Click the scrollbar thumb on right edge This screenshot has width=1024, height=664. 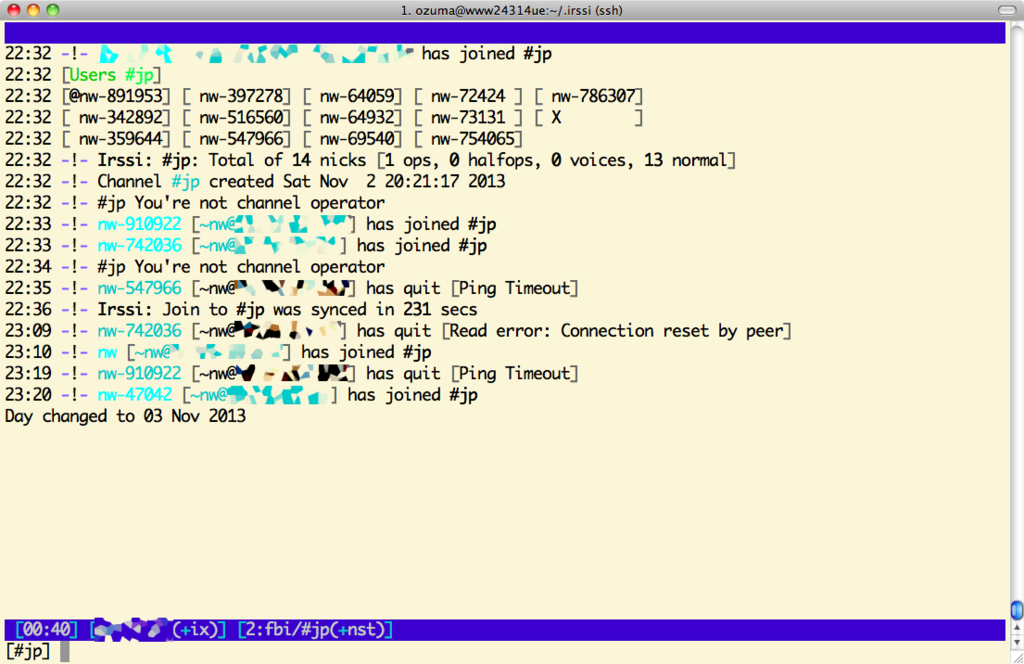[1017, 610]
